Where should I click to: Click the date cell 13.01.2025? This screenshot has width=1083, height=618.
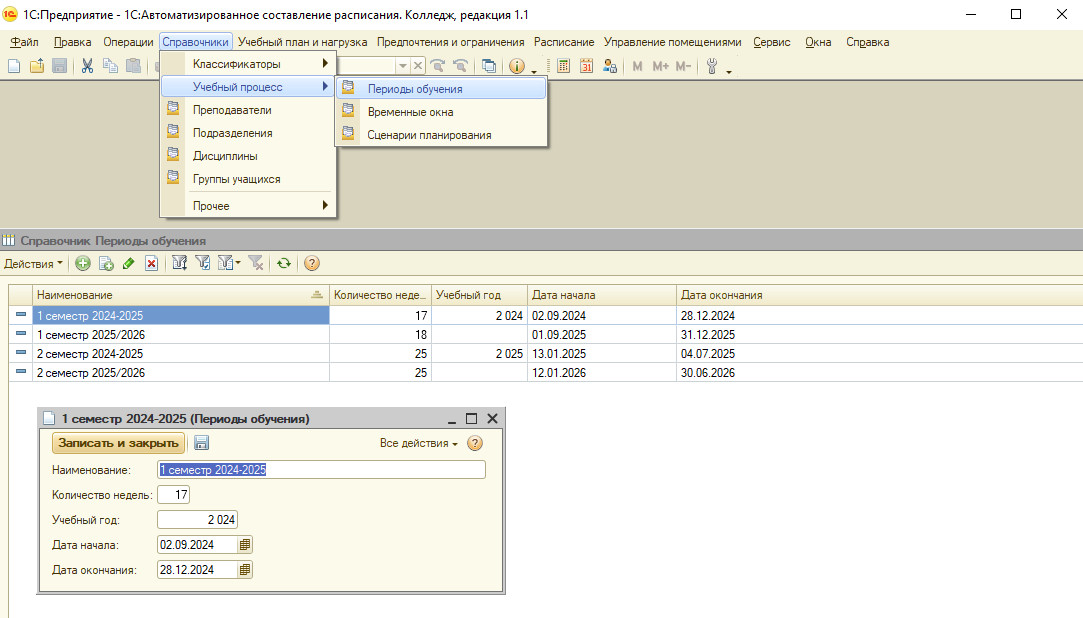point(602,354)
